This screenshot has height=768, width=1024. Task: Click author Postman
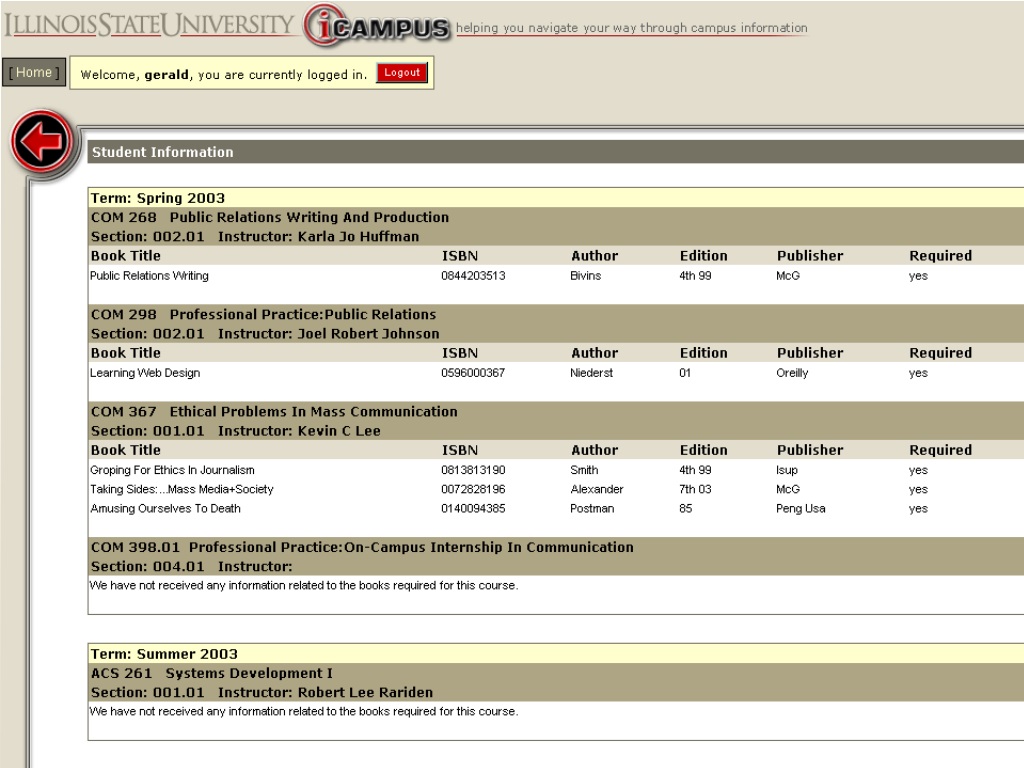(592, 509)
